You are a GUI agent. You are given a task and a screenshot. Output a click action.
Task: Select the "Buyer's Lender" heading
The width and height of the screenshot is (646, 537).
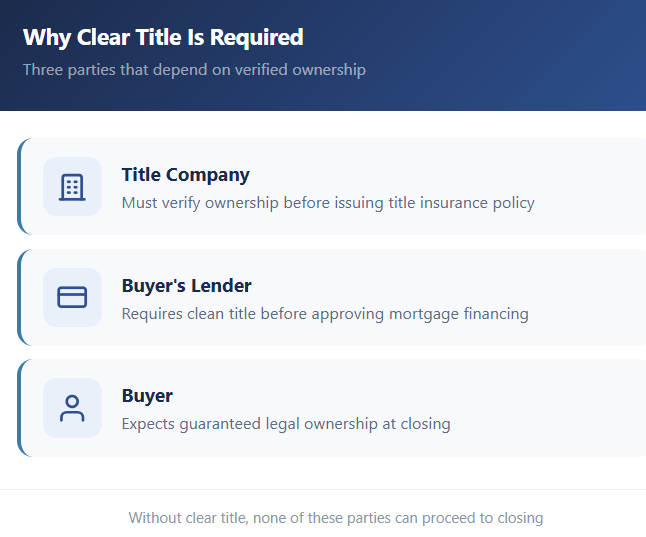pyautogui.click(x=186, y=285)
